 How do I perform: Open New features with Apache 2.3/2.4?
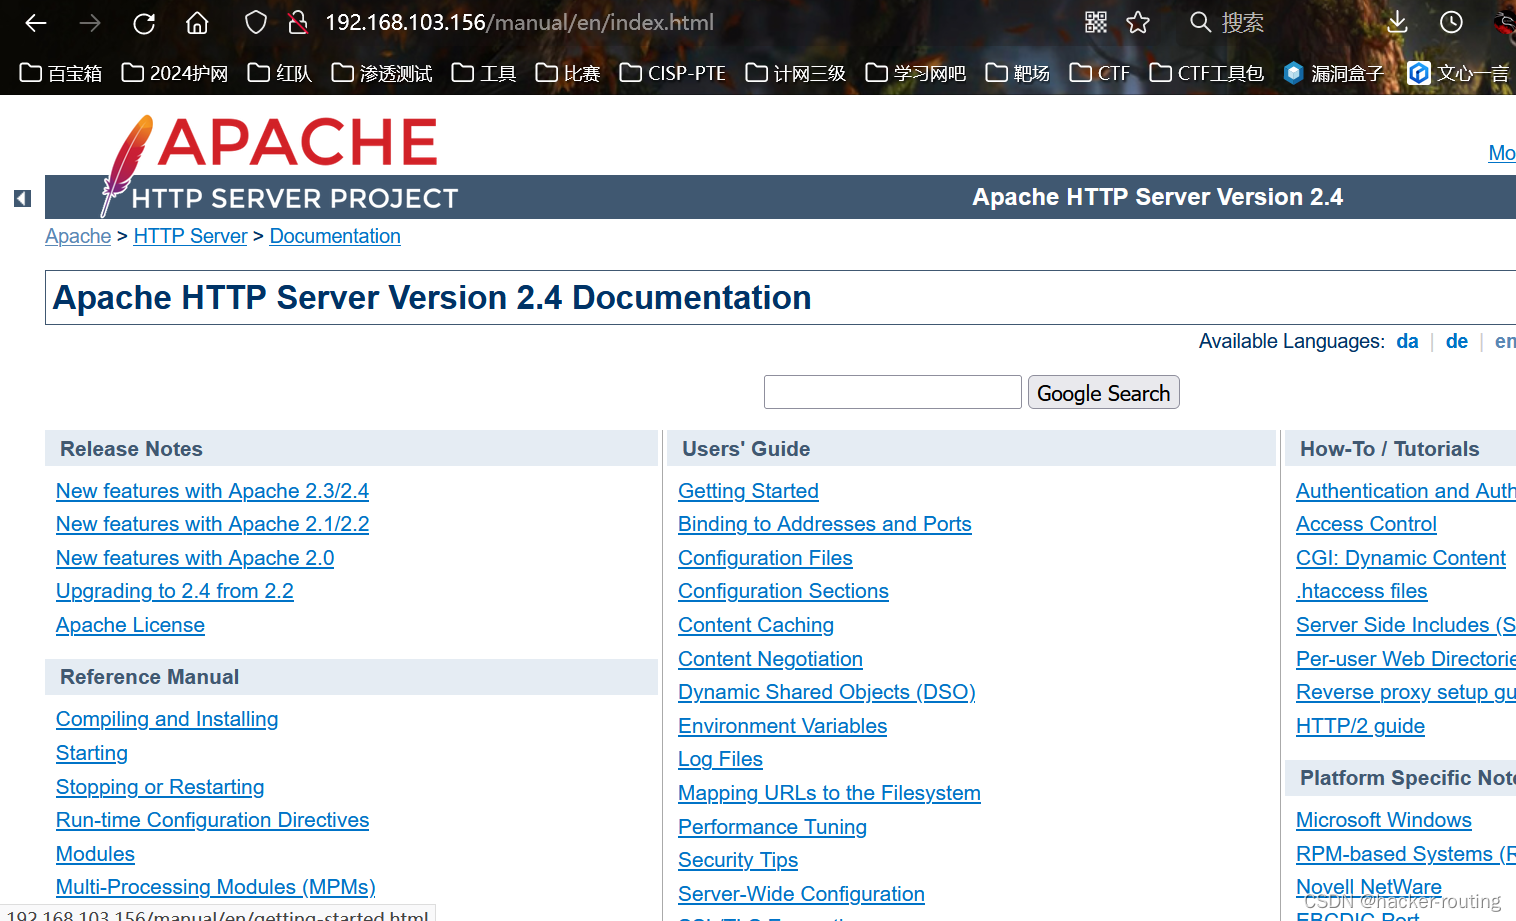coord(212,491)
